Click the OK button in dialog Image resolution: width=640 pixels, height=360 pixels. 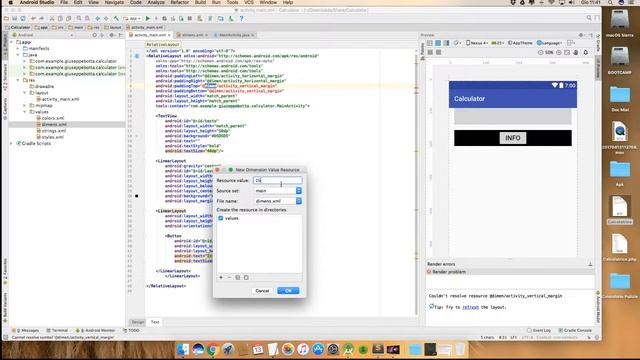[288, 291]
